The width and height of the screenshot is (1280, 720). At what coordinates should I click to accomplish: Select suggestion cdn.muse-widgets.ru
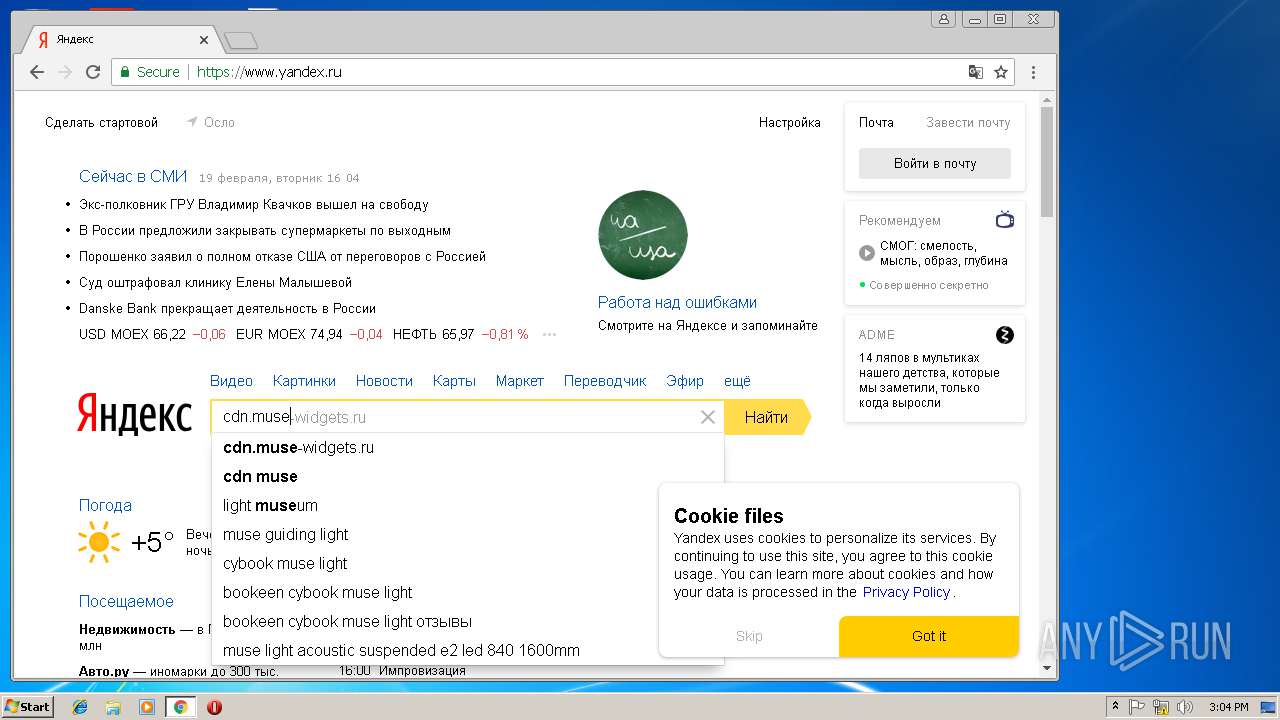click(x=467, y=447)
